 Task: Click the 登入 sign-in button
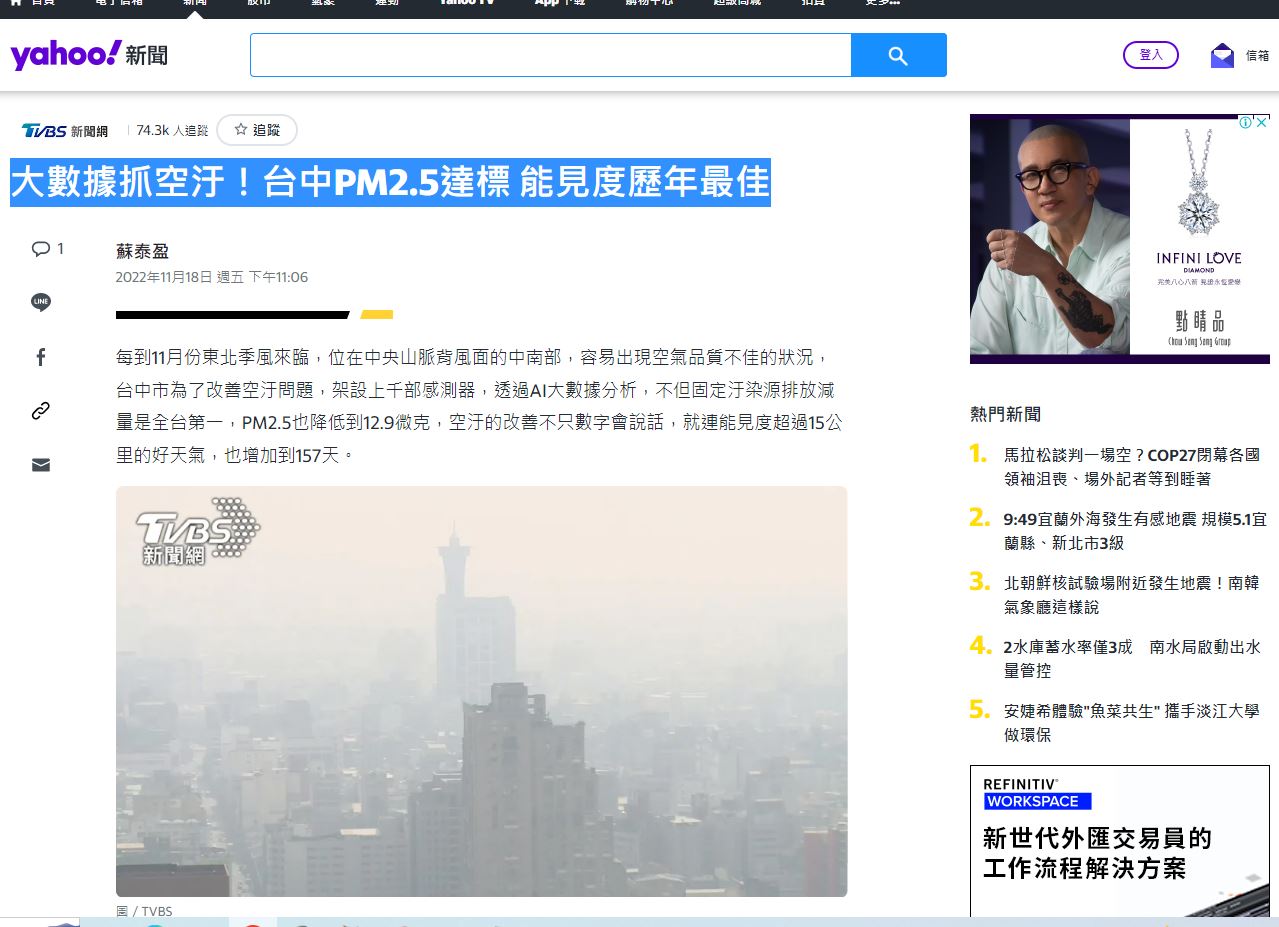coord(1151,55)
